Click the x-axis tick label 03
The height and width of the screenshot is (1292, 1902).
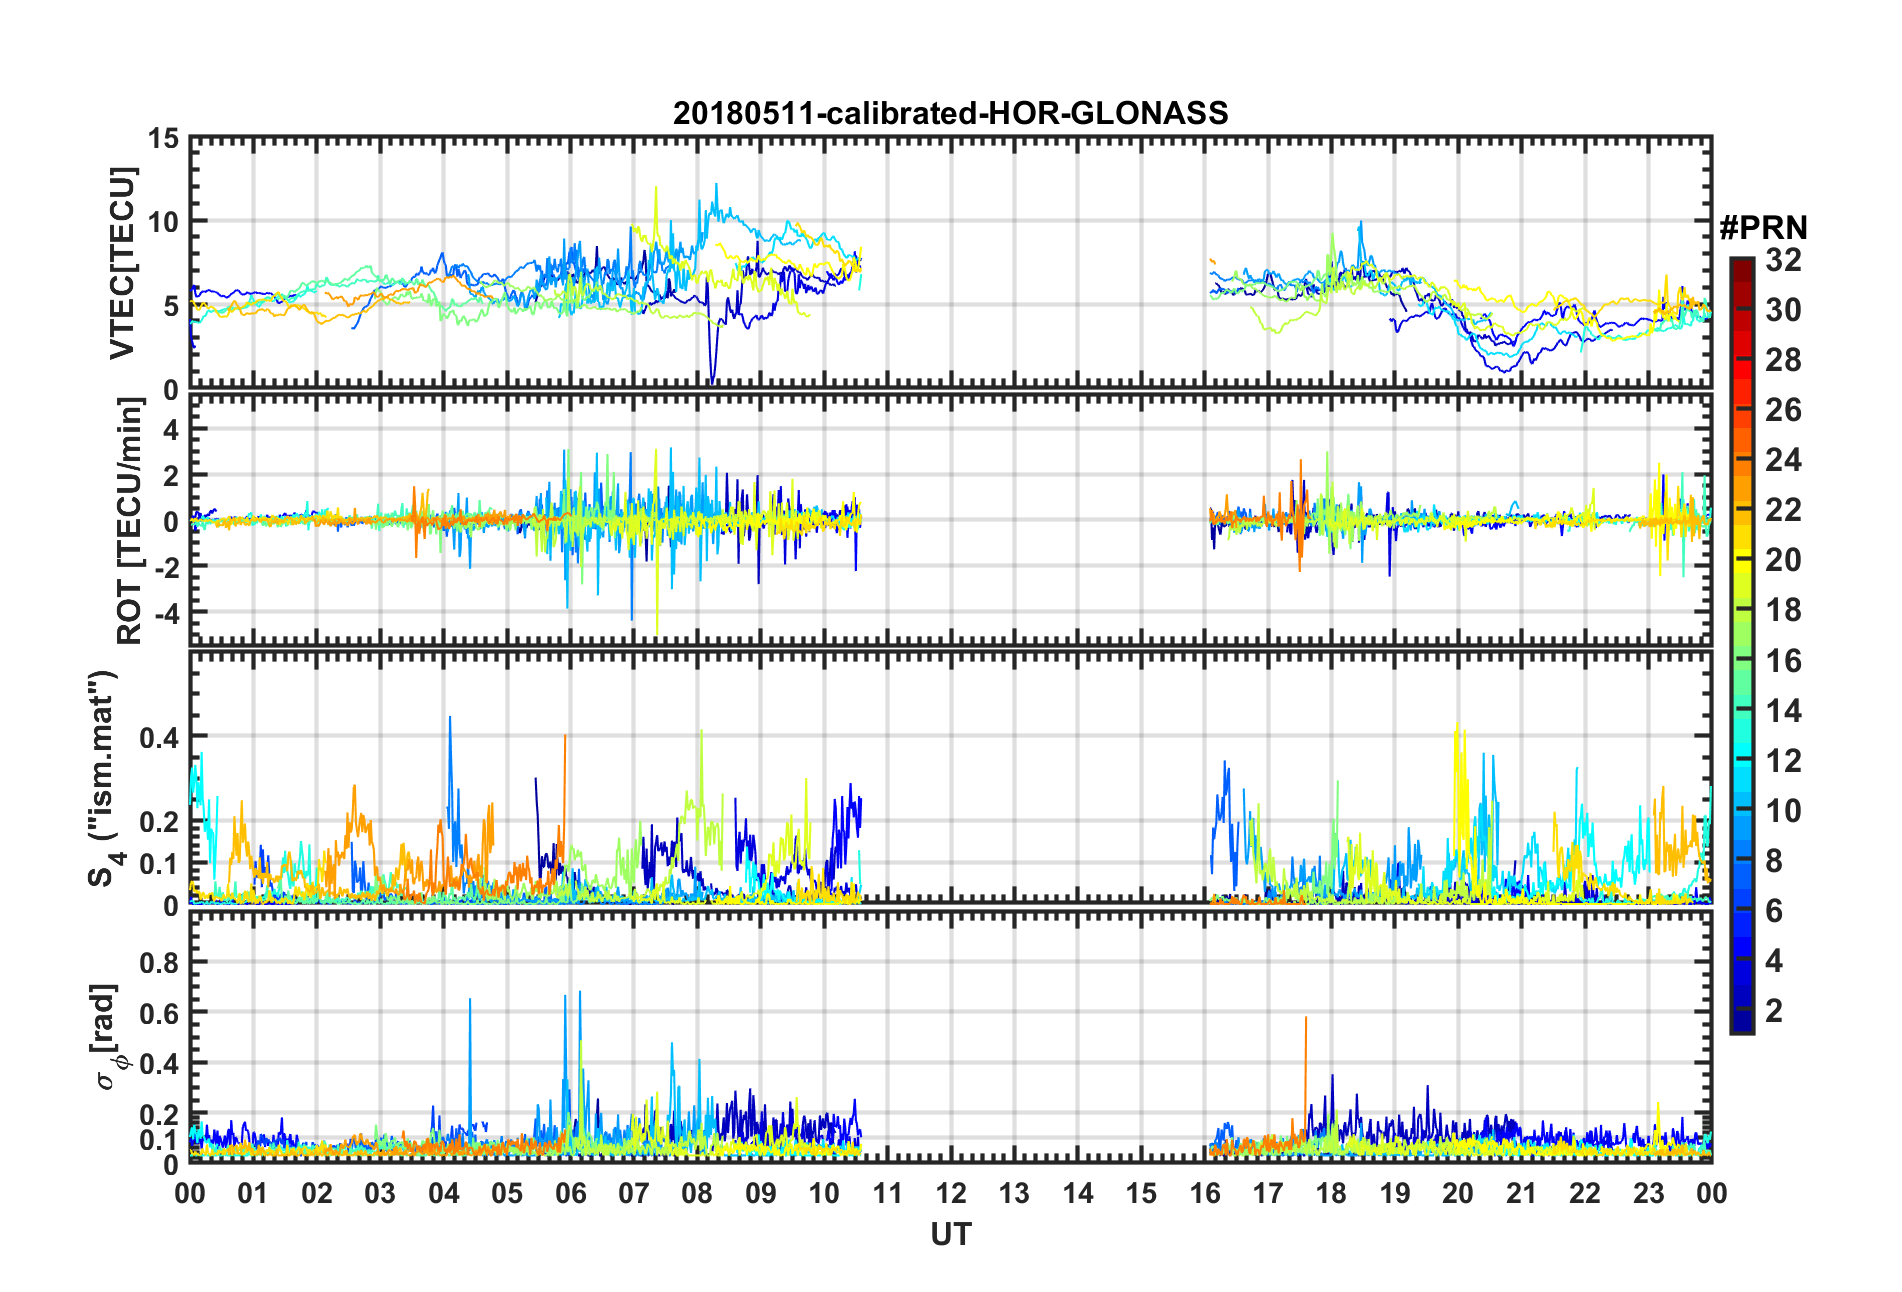pos(380,1193)
